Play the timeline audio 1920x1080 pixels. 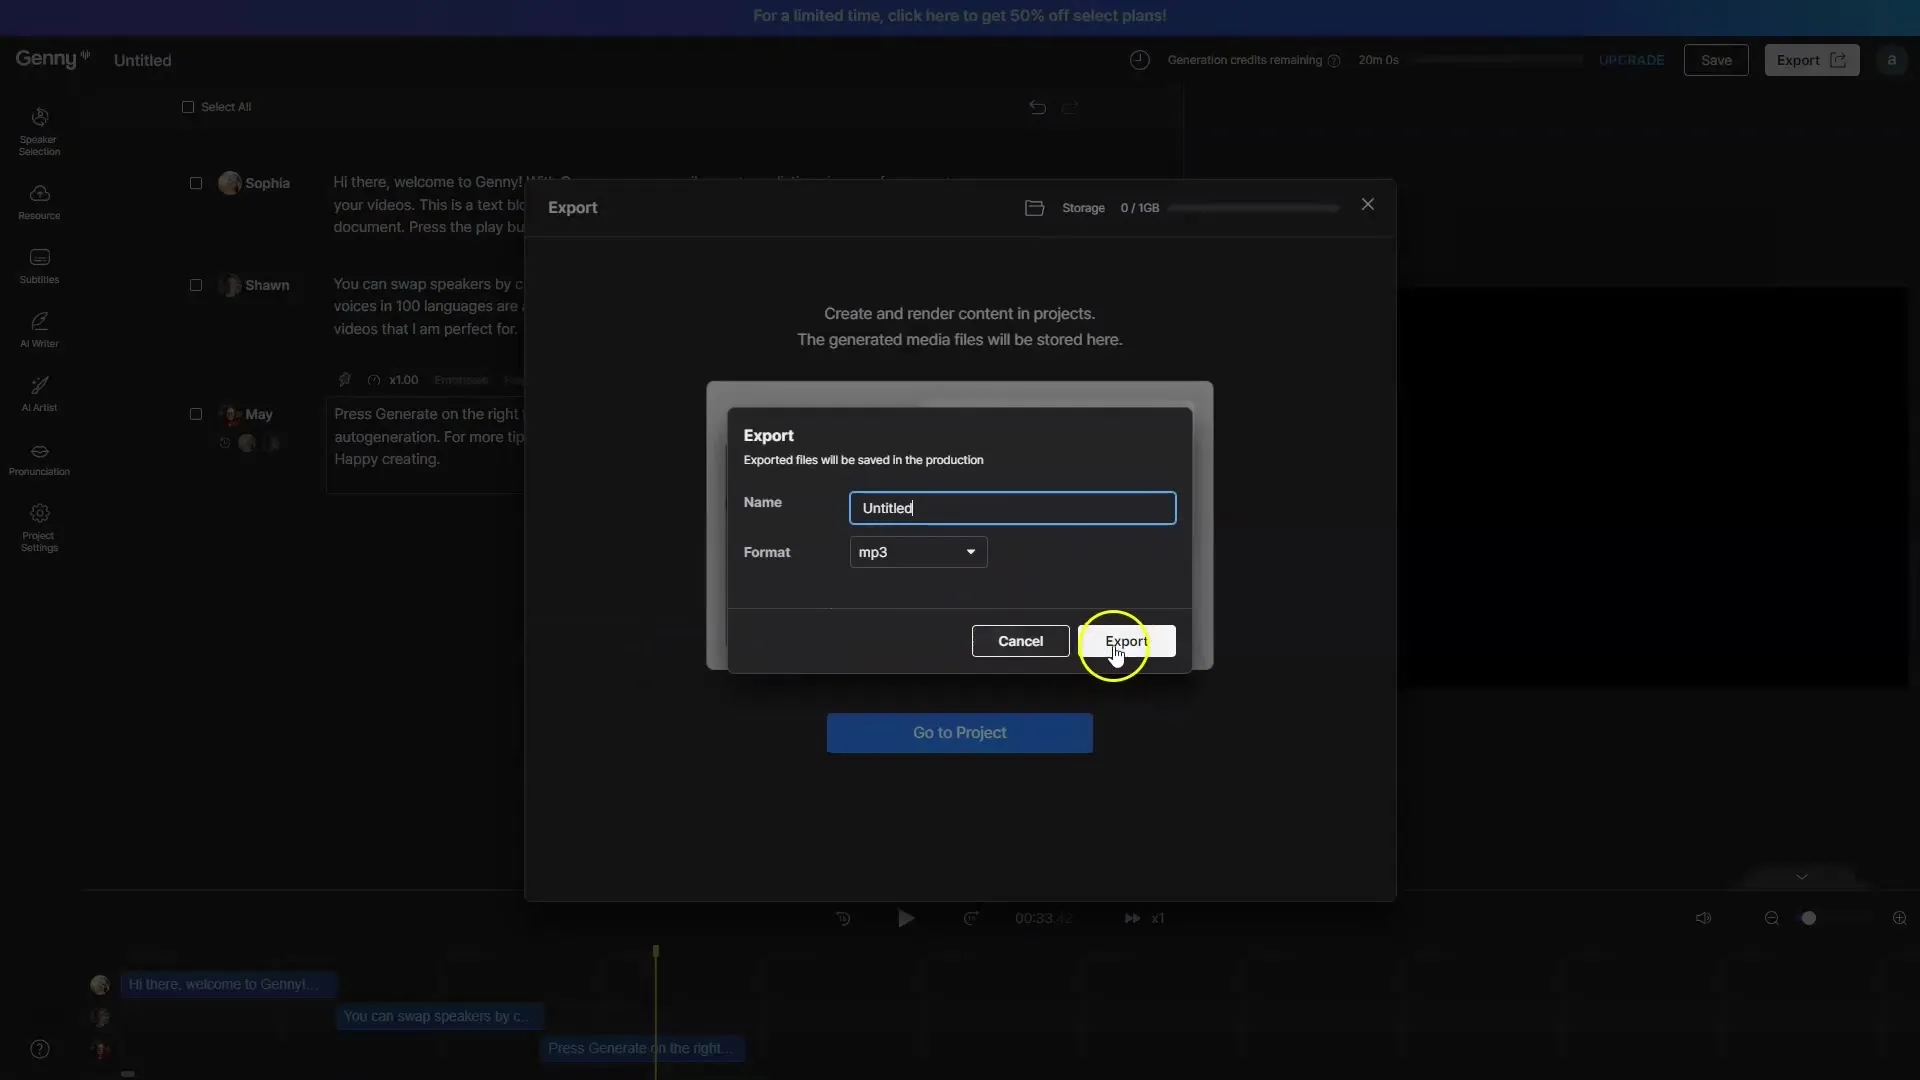tap(905, 918)
